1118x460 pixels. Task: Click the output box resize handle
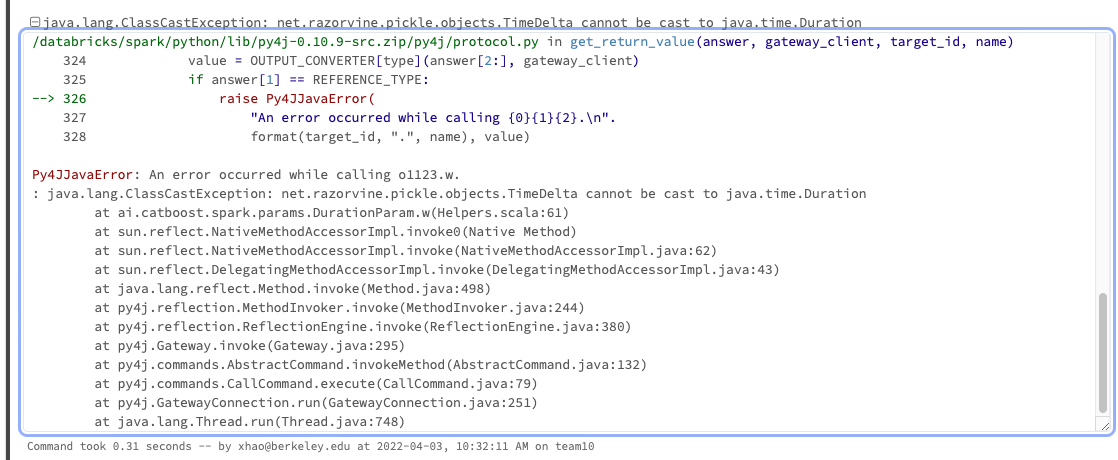[1104, 426]
